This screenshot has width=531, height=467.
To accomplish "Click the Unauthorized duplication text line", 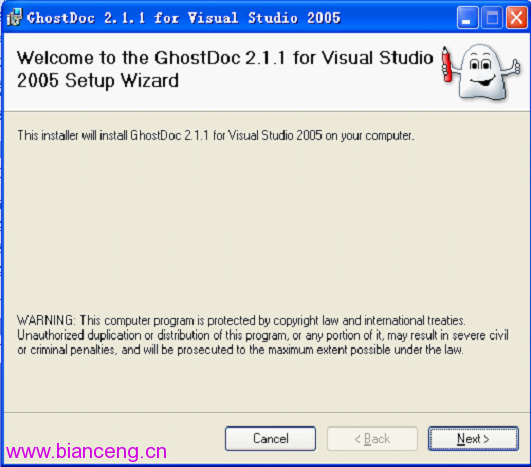I will click(263, 335).
